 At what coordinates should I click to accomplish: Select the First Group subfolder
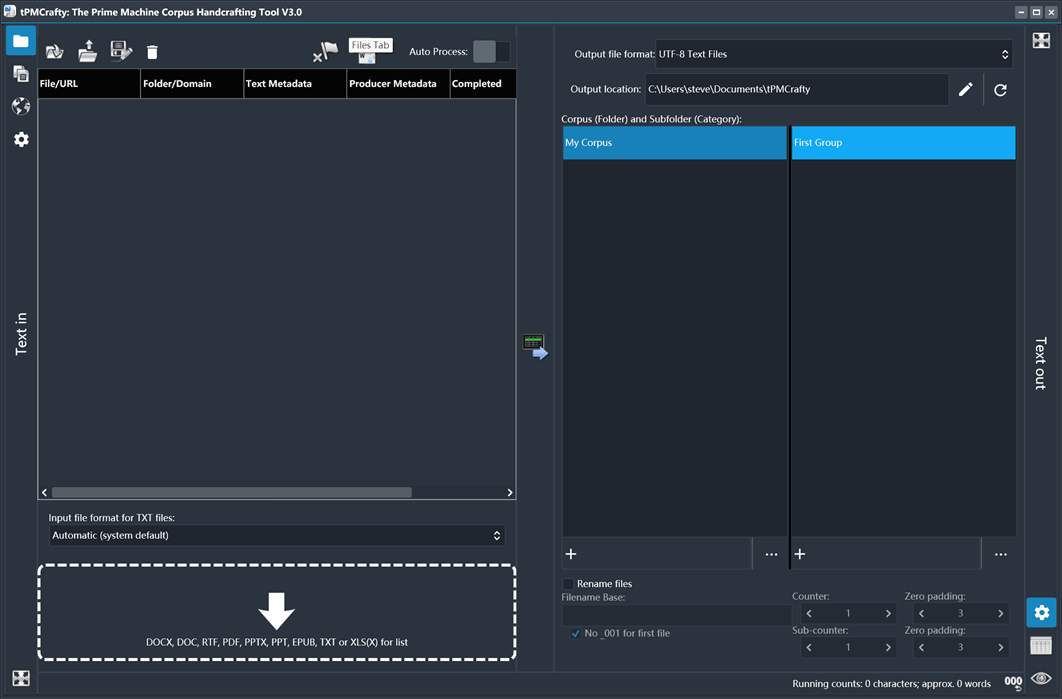(904, 142)
